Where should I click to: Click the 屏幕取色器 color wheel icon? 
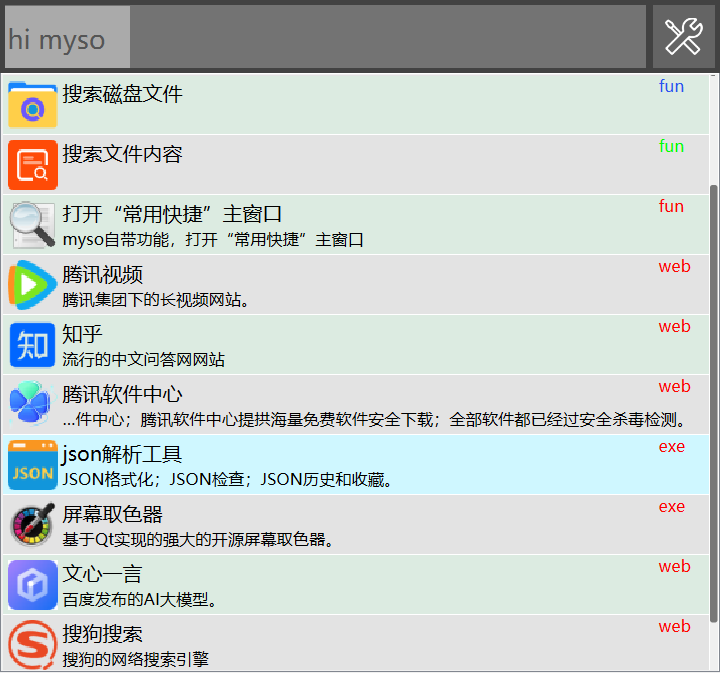33,525
